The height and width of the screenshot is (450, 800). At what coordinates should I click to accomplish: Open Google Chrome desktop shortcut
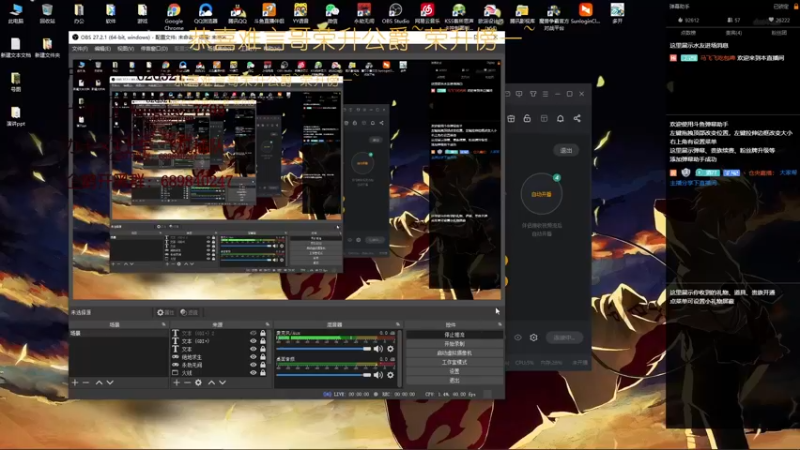pyautogui.click(x=174, y=16)
